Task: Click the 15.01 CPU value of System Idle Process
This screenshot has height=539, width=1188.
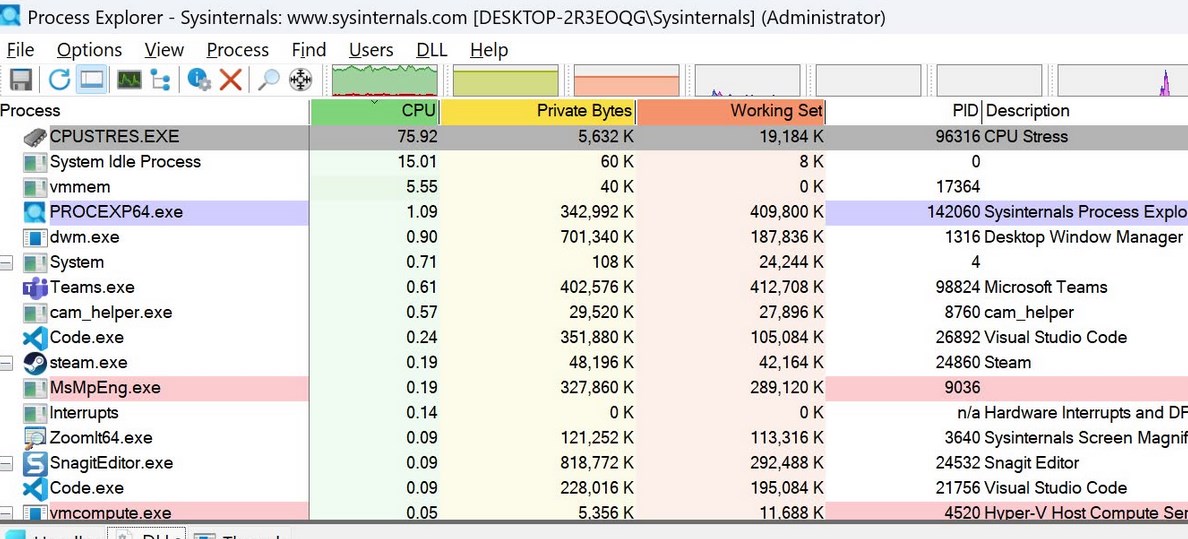Action: tap(417, 161)
